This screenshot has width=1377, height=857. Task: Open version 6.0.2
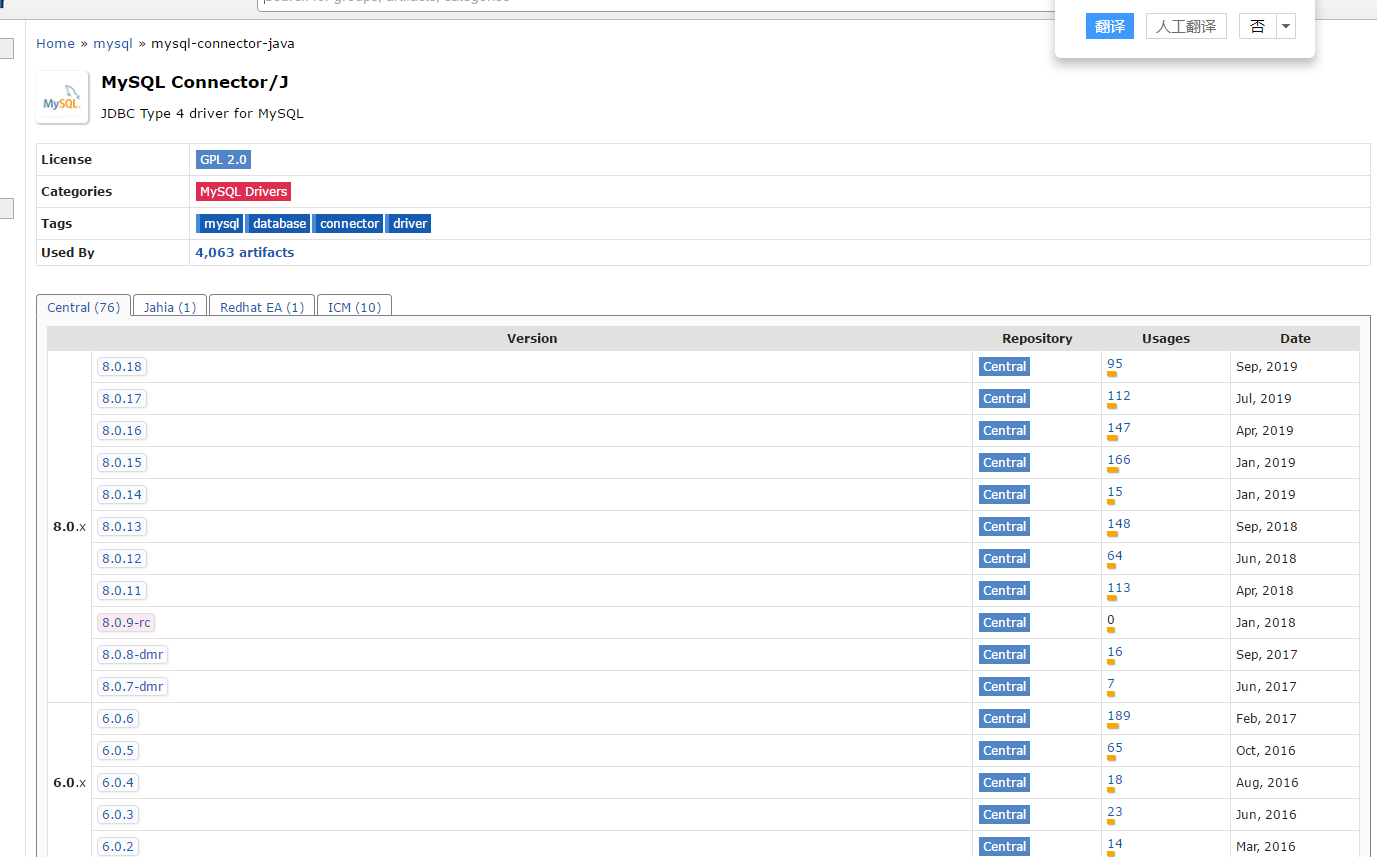click(x=118, y=846)
